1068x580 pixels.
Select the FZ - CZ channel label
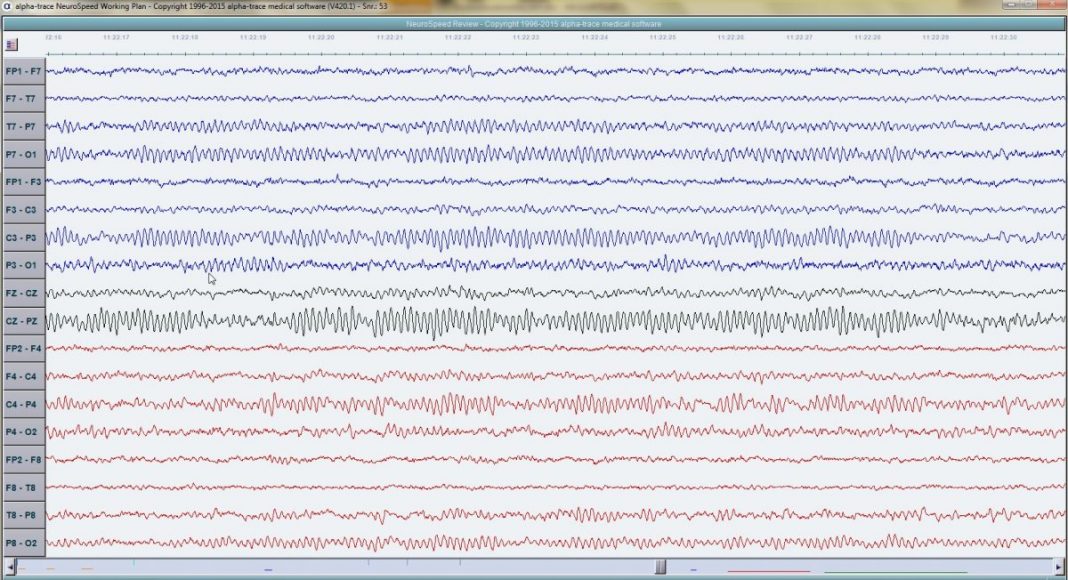[24, 293]
